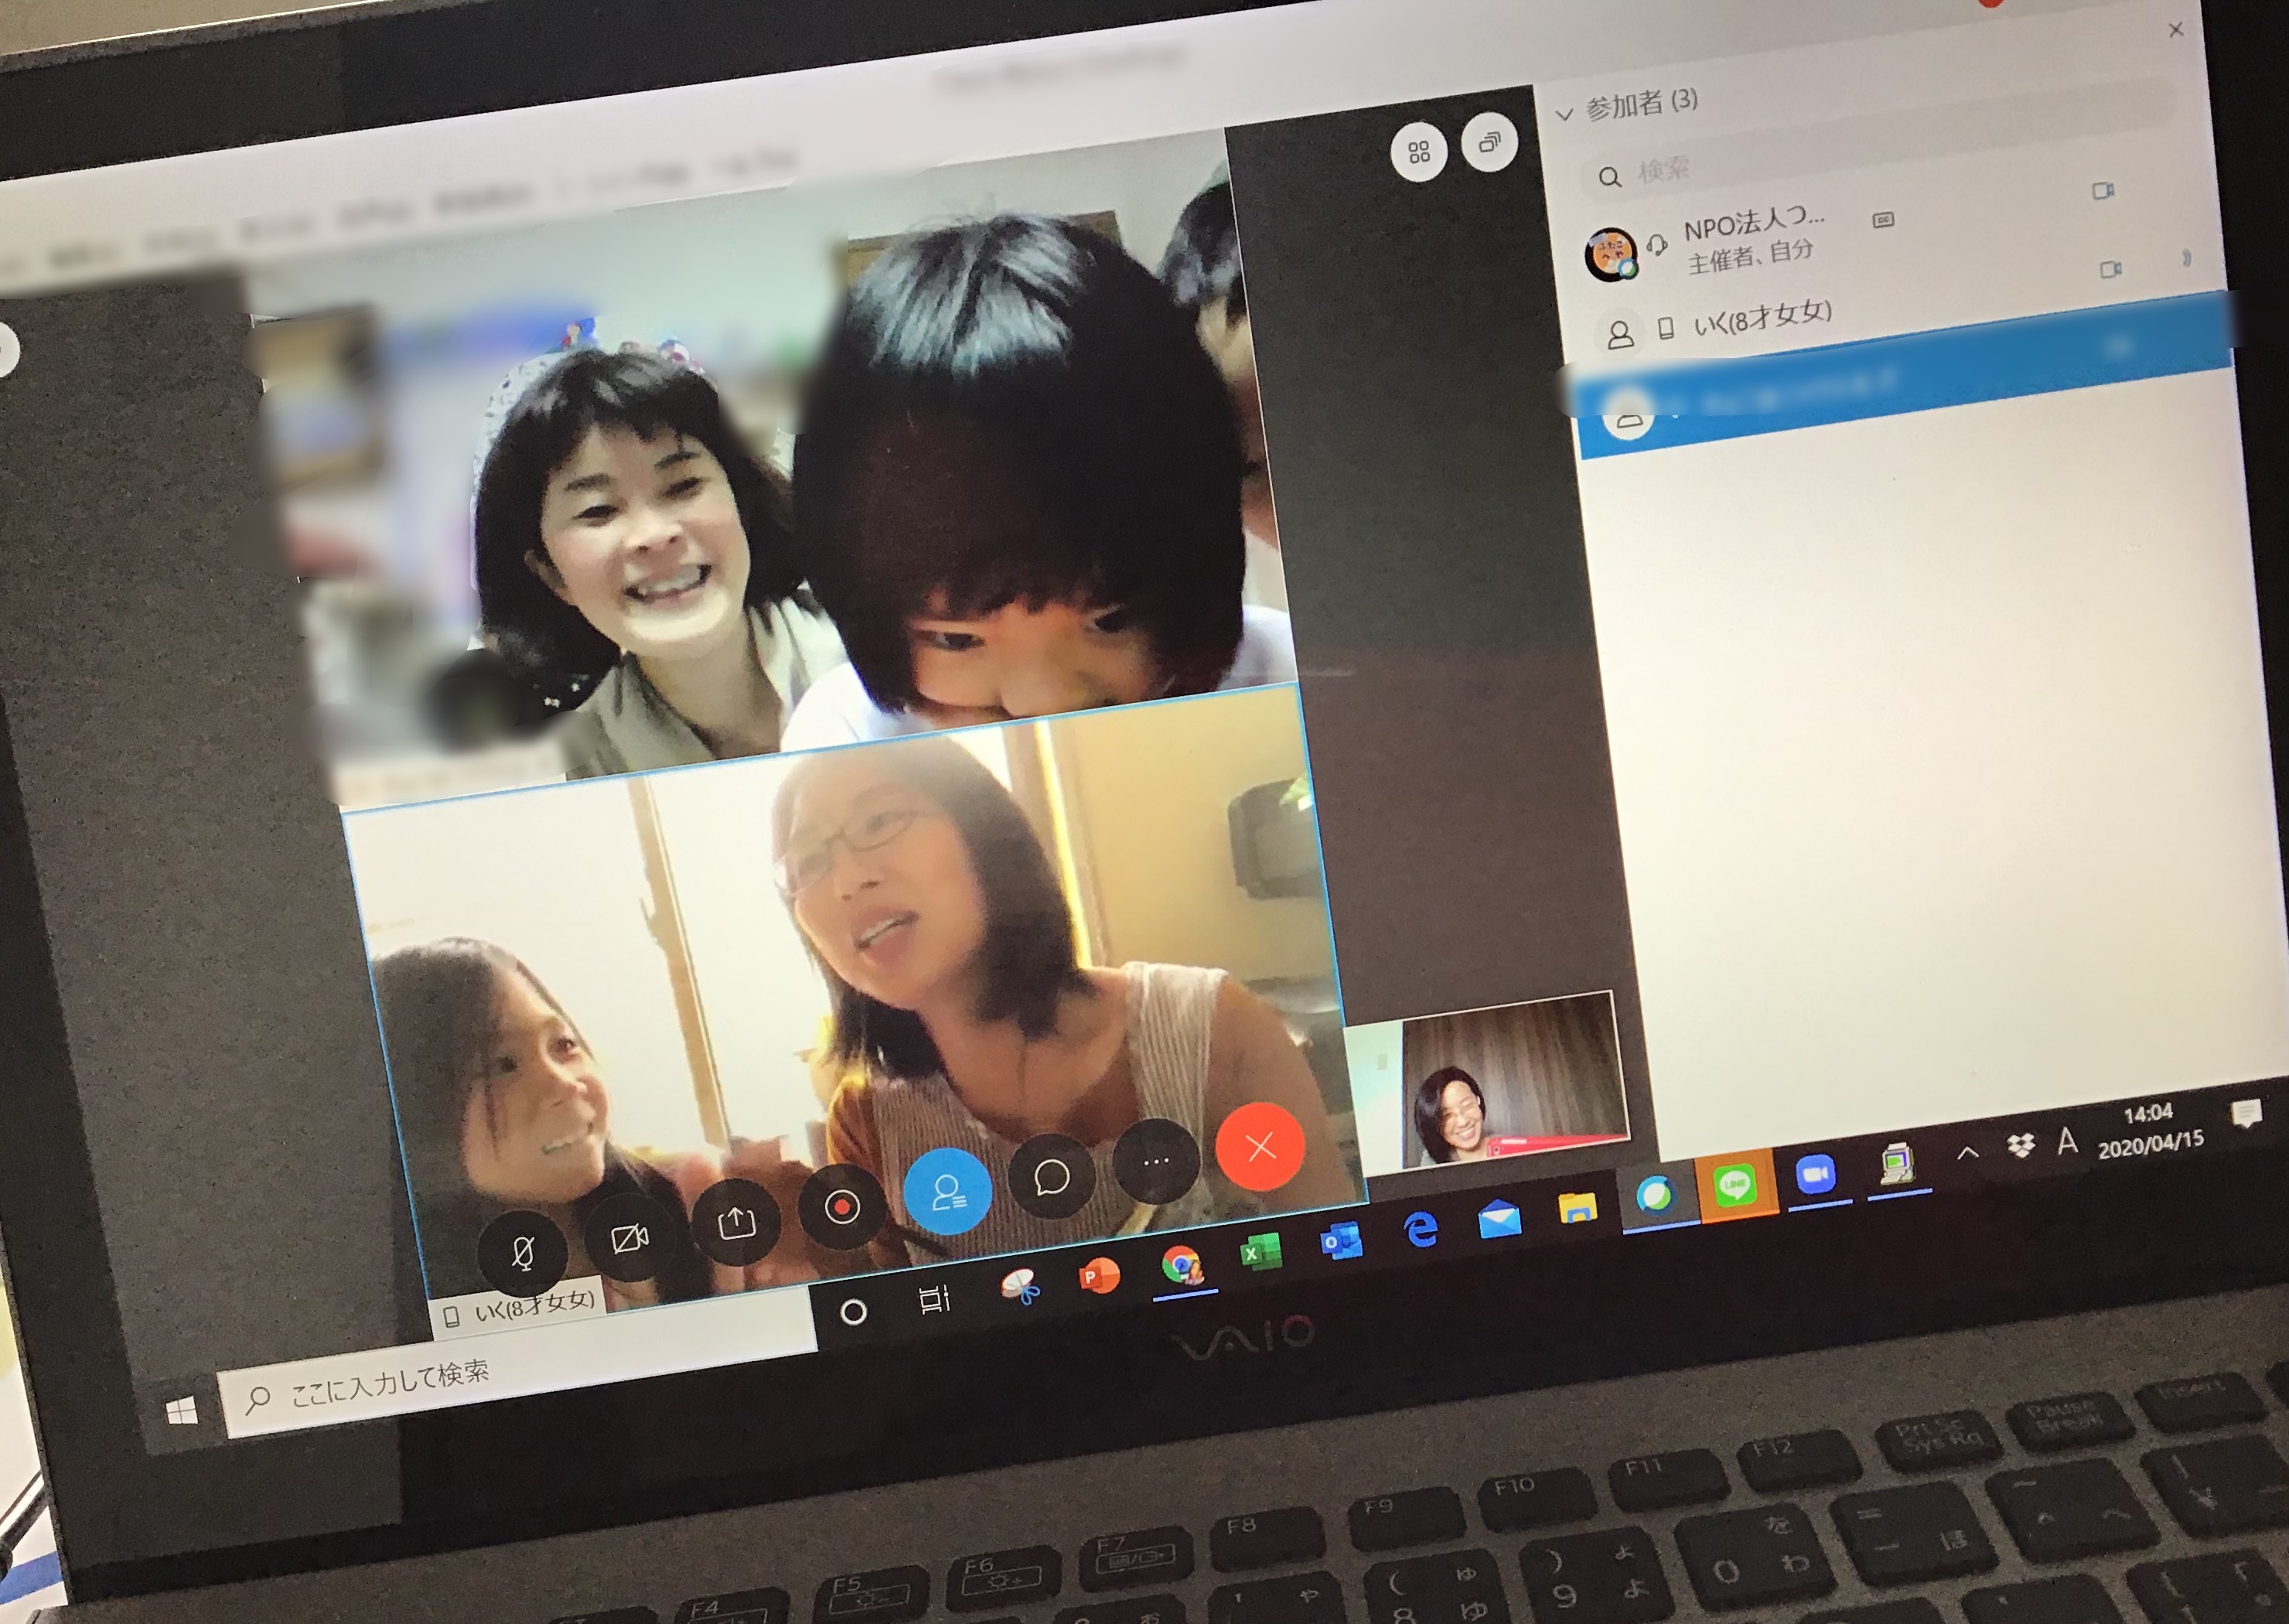End meeting with red X button
The width and height of the screenshot is (2289, 1624).
1260,1146
